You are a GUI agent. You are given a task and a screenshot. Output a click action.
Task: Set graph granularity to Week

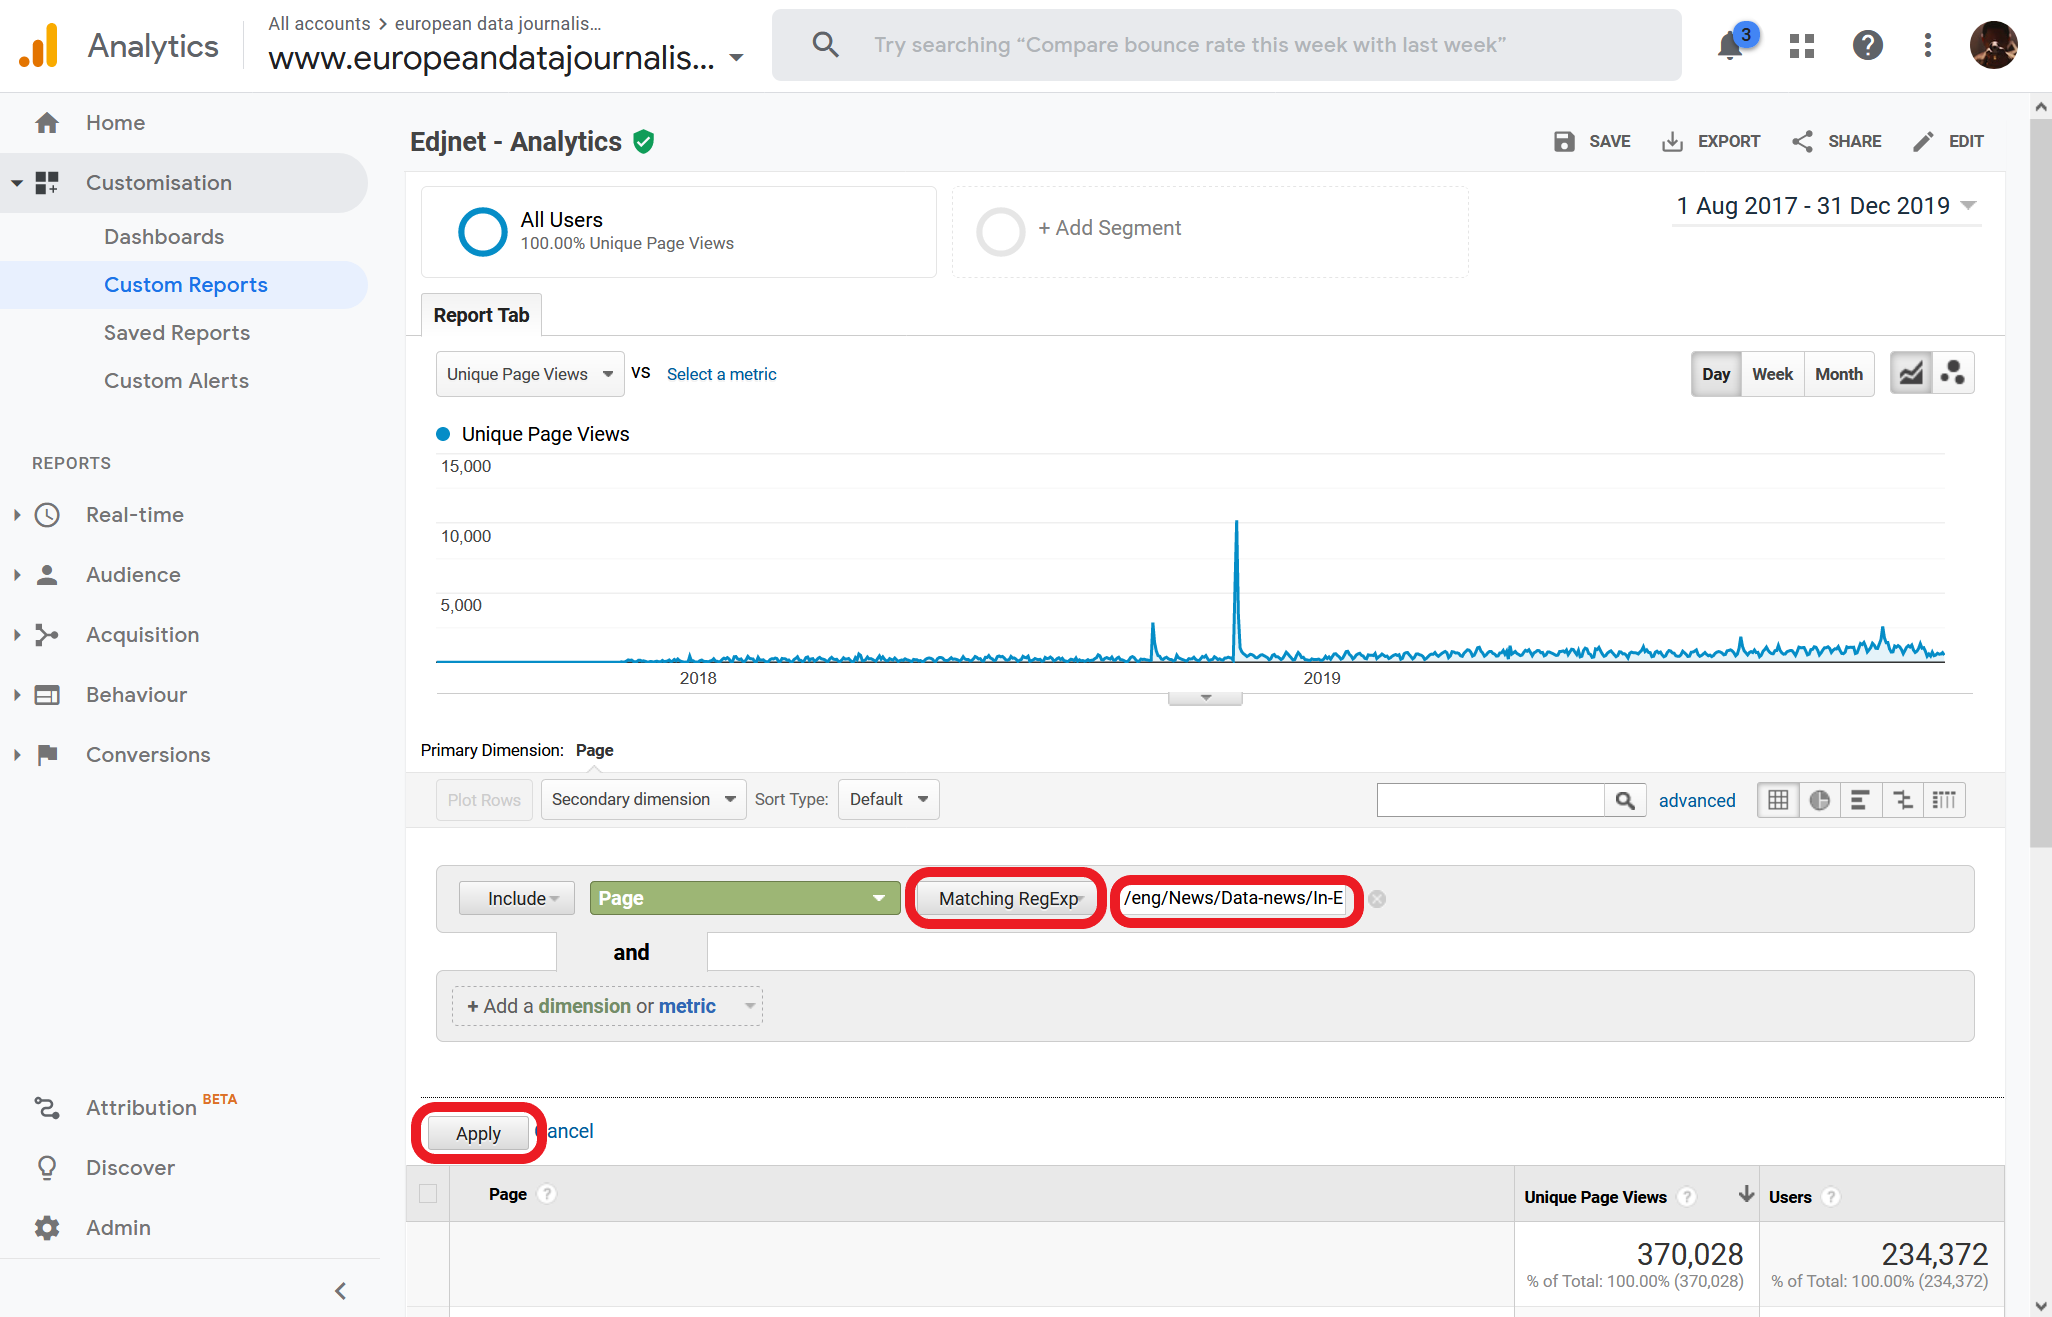1772,374
